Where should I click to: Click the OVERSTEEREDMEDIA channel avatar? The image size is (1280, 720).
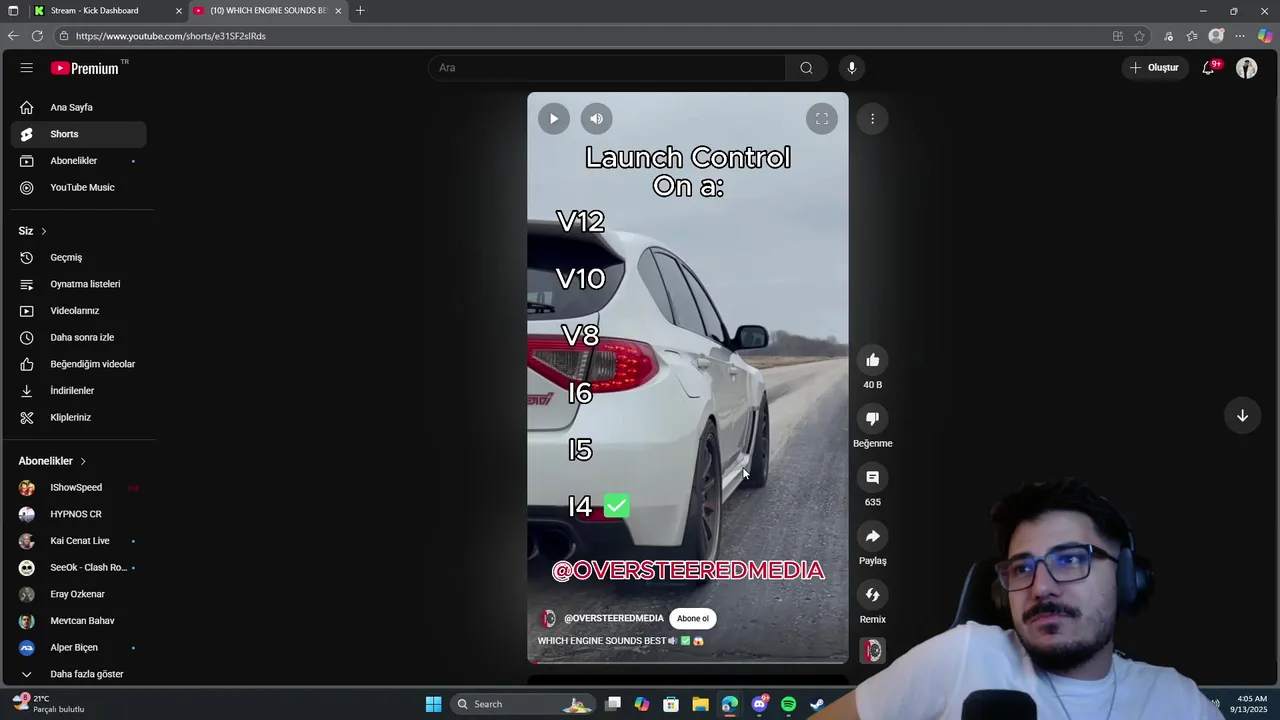click(548, 618)
